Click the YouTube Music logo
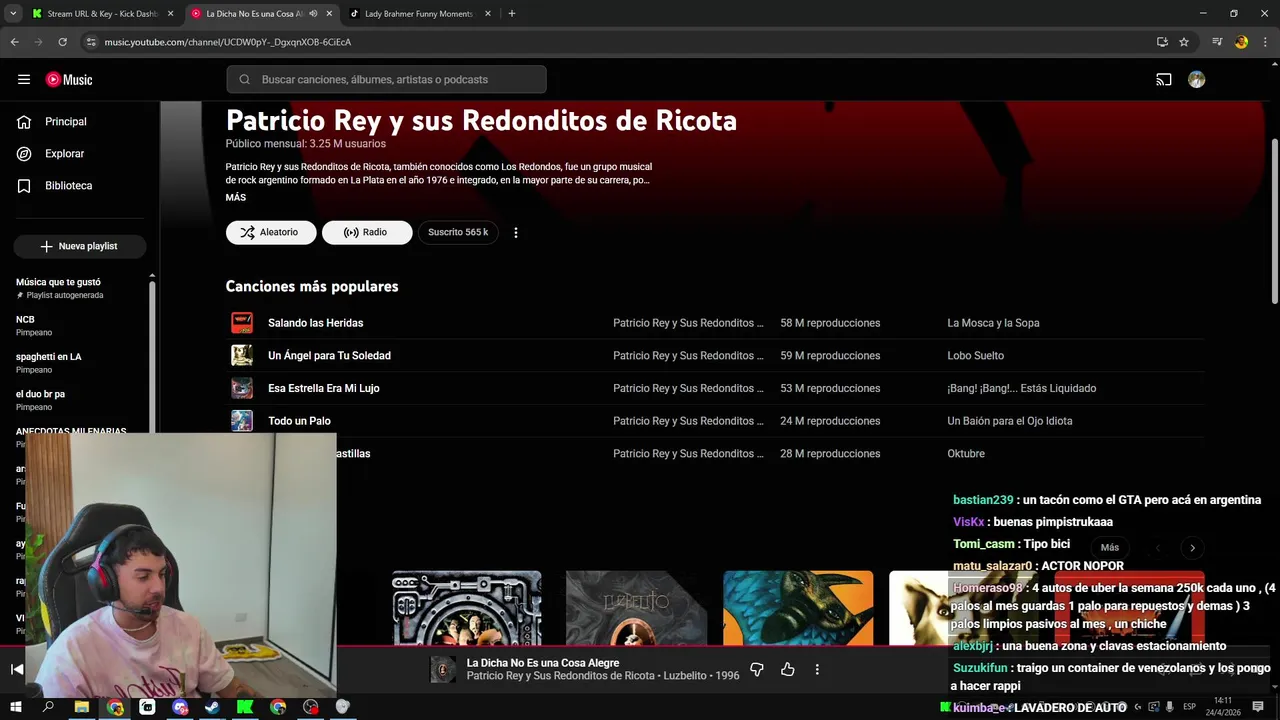1280x720 pixels. click(x=69, y=80)
